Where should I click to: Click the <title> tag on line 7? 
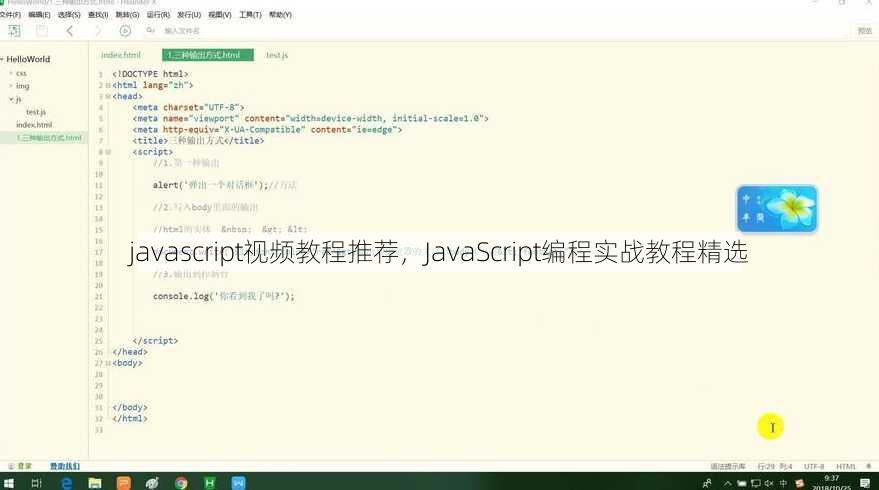(150, 141)
